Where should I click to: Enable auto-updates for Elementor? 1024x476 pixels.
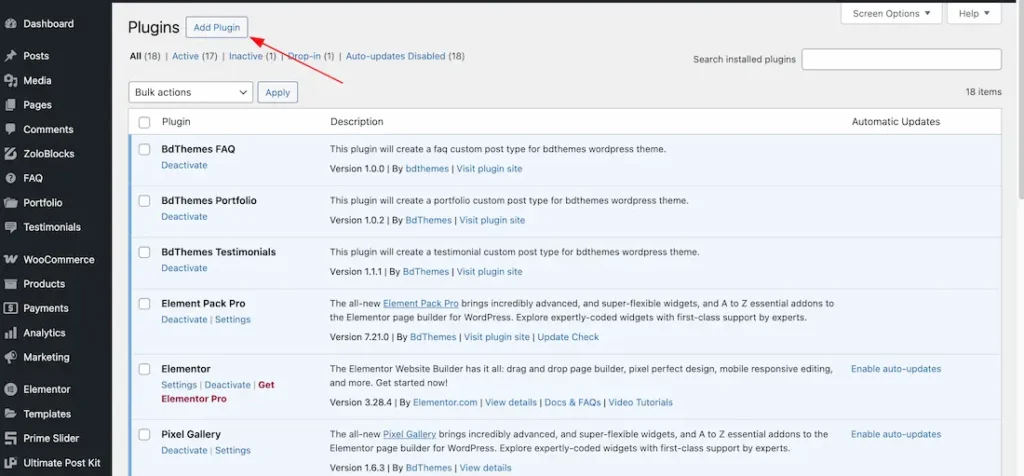tap(895, 369)
